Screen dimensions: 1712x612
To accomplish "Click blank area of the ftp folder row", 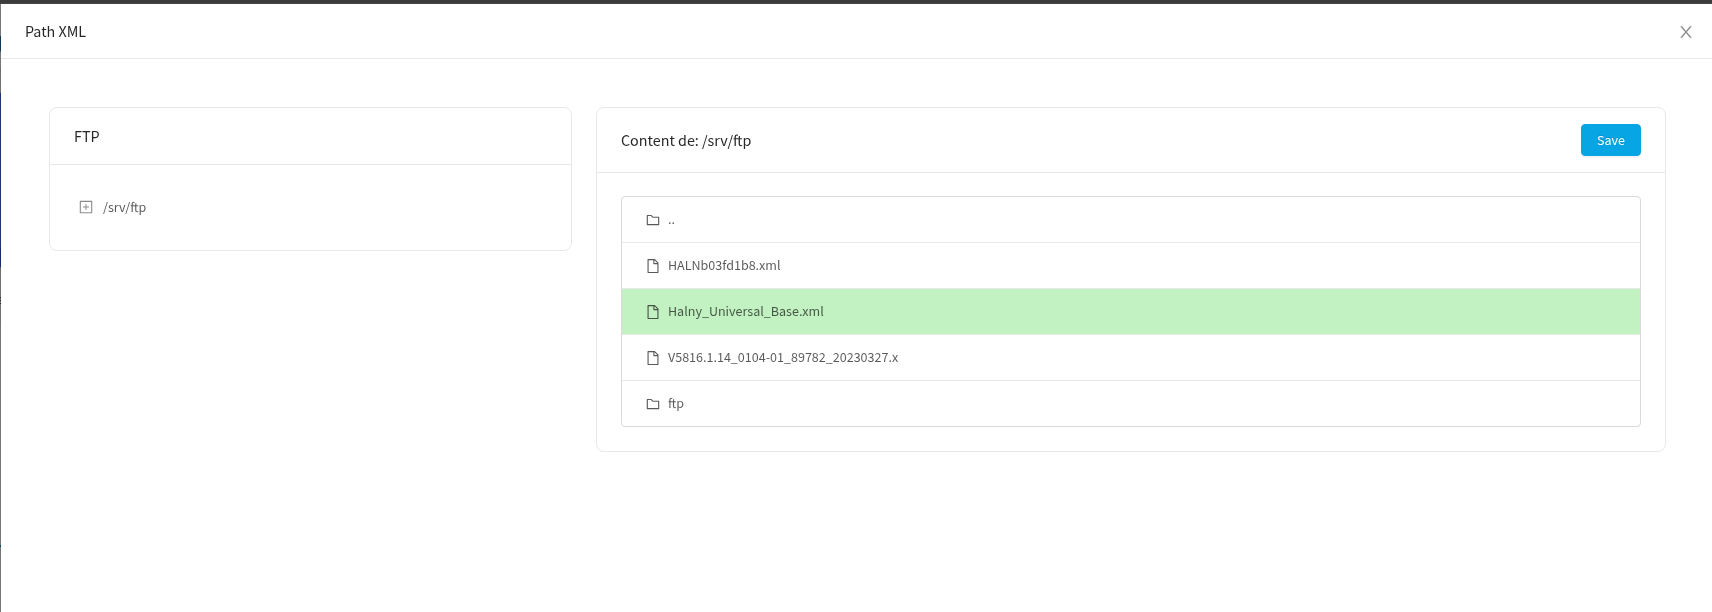I will 1200,404.
